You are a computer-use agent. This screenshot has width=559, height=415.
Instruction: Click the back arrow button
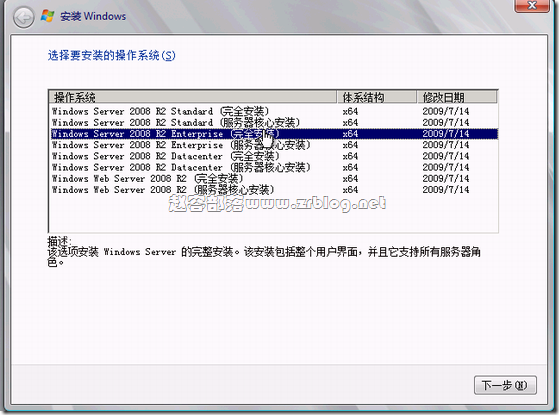coord(23,17)
